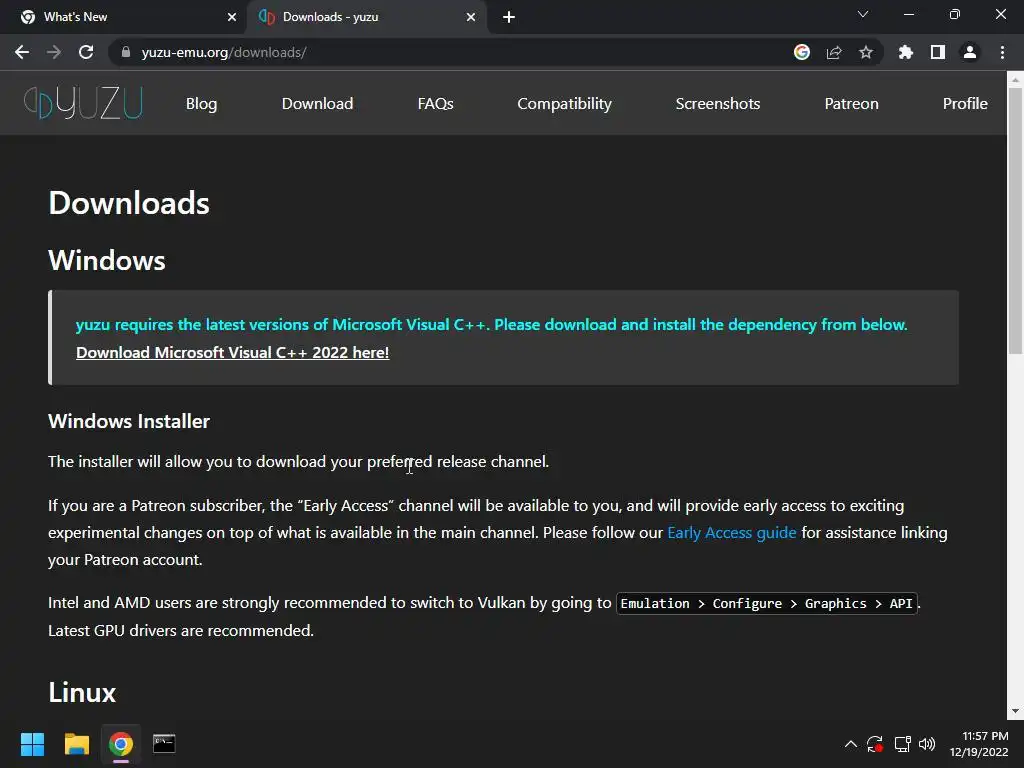Viewport: 1024px width, 768px height.
Task: Show hidden system tray icons
Action: click(850, 744)
